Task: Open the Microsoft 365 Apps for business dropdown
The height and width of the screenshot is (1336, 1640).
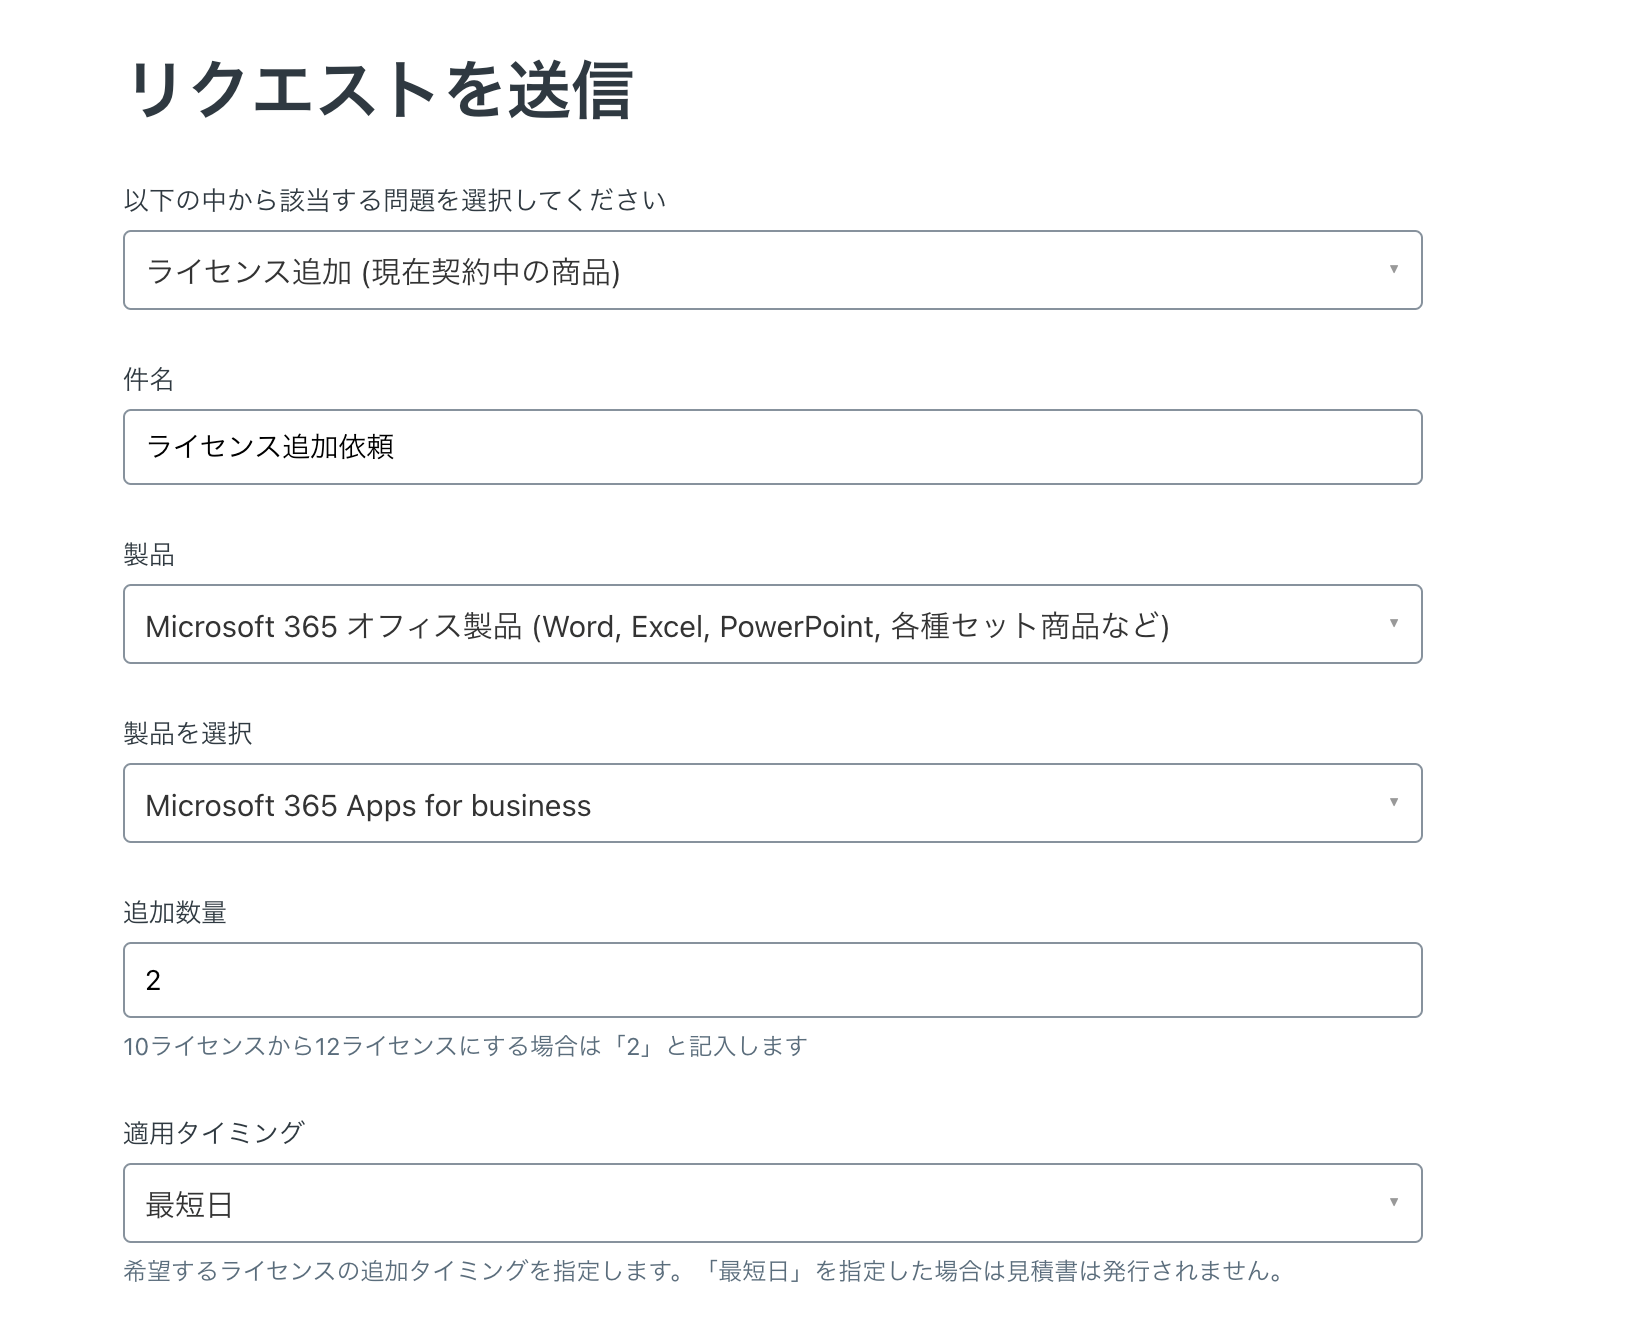Action: click(772, 803)
